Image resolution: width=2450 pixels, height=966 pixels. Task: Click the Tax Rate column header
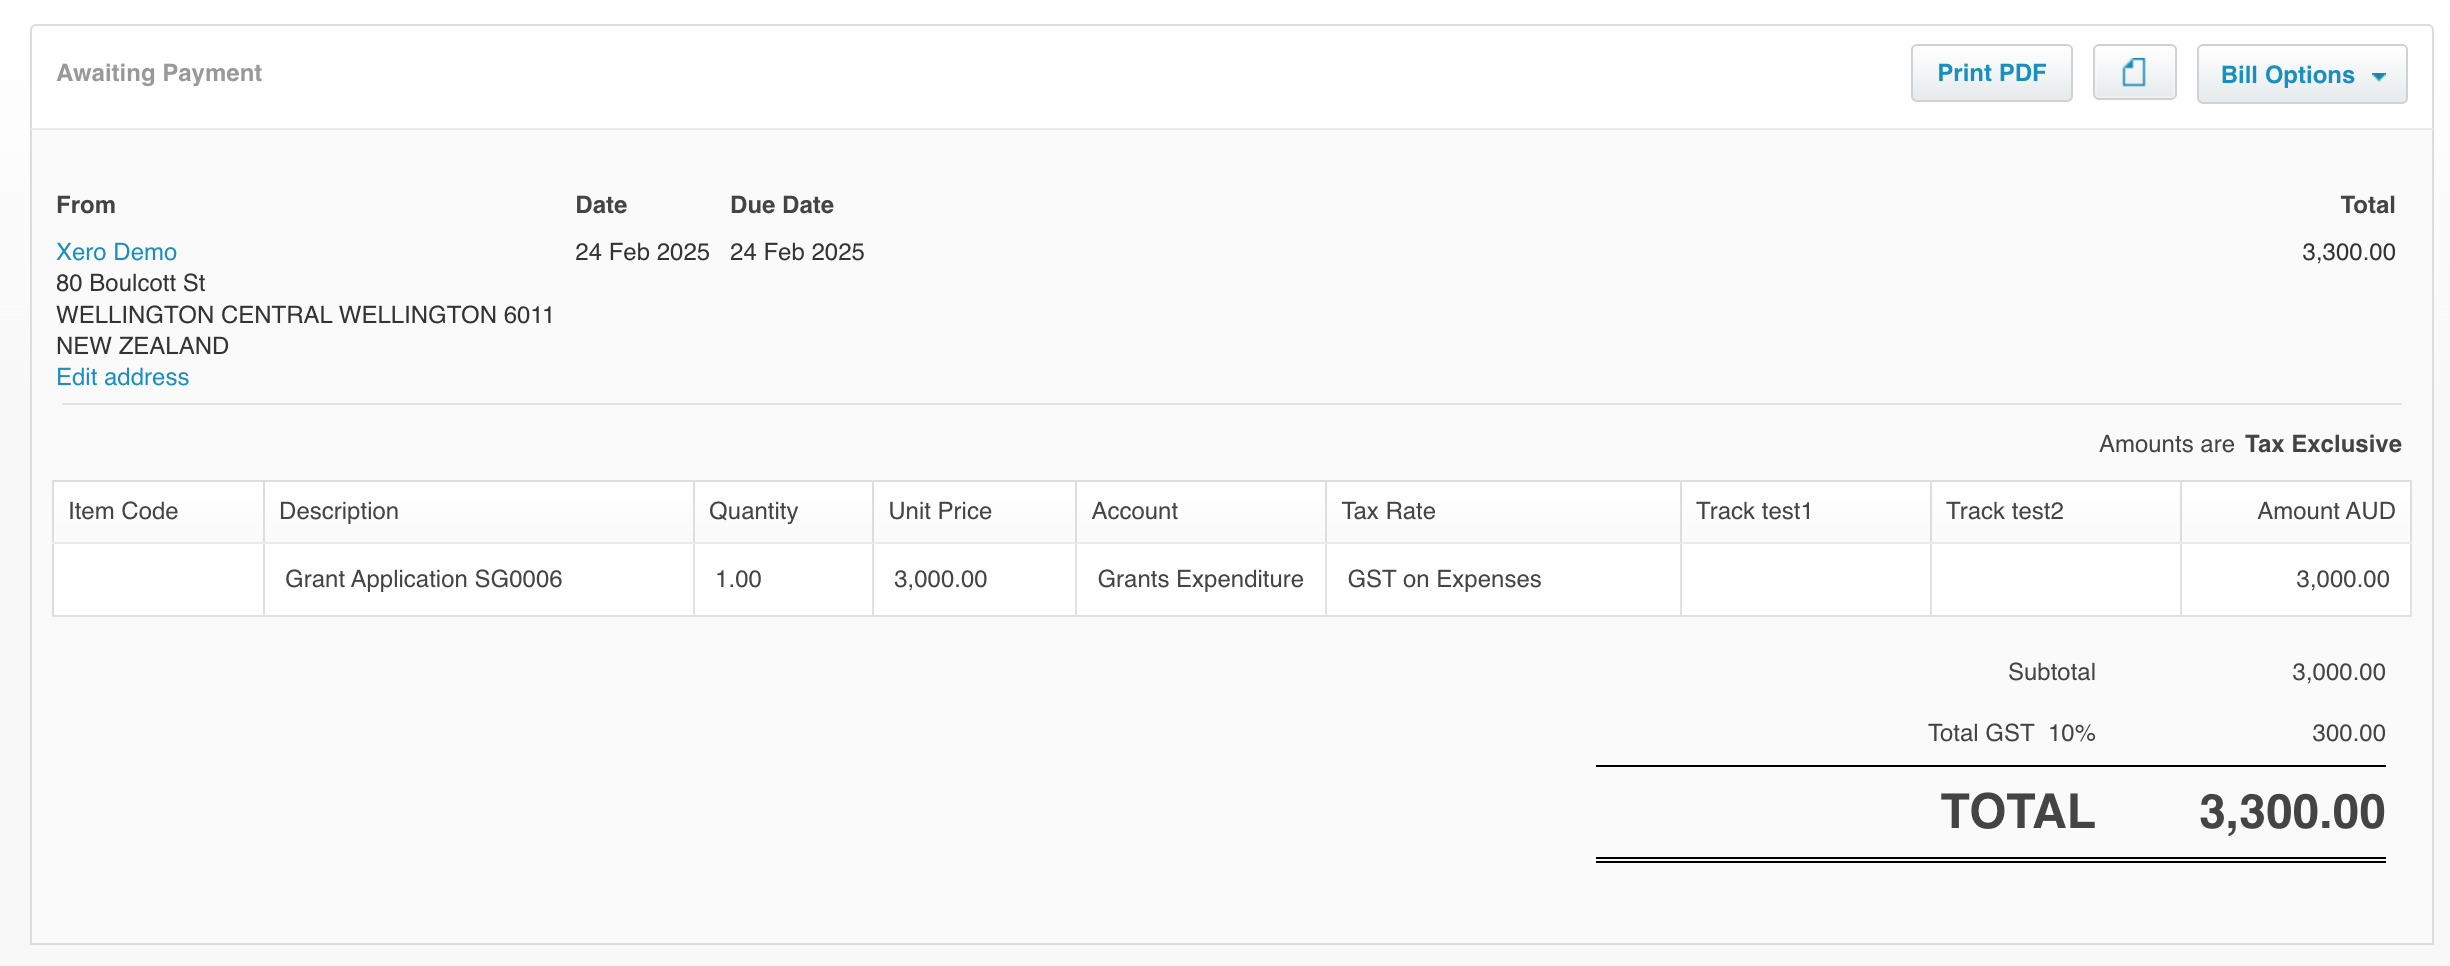[x=1388, y=511]
